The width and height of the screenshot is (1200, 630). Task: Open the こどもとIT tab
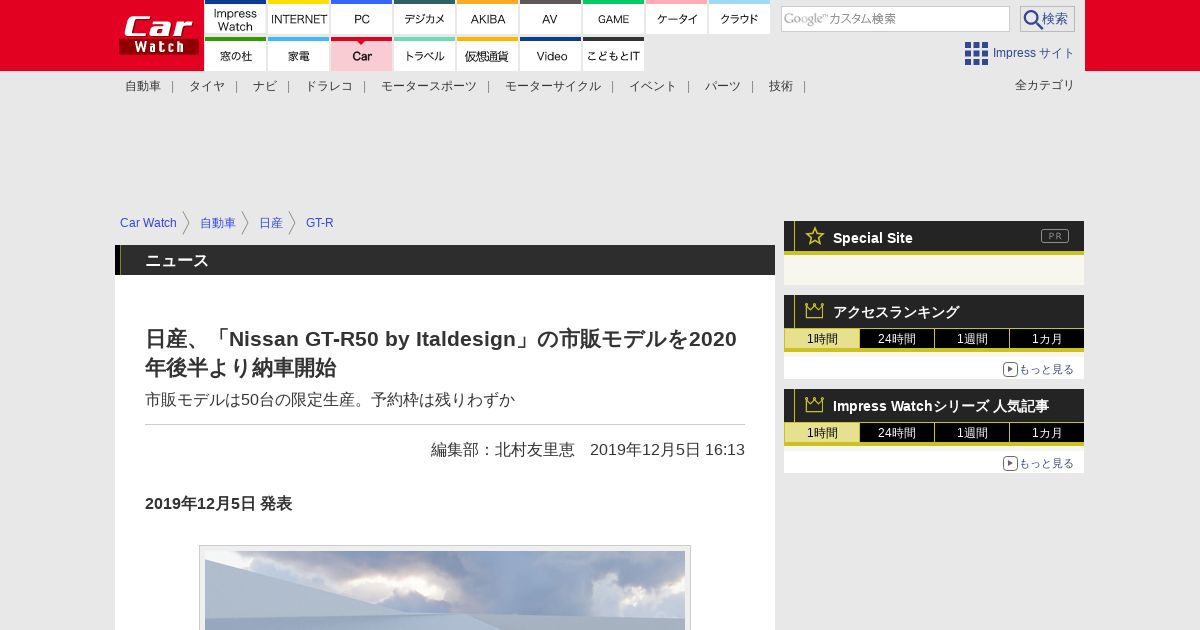point(614,54)
